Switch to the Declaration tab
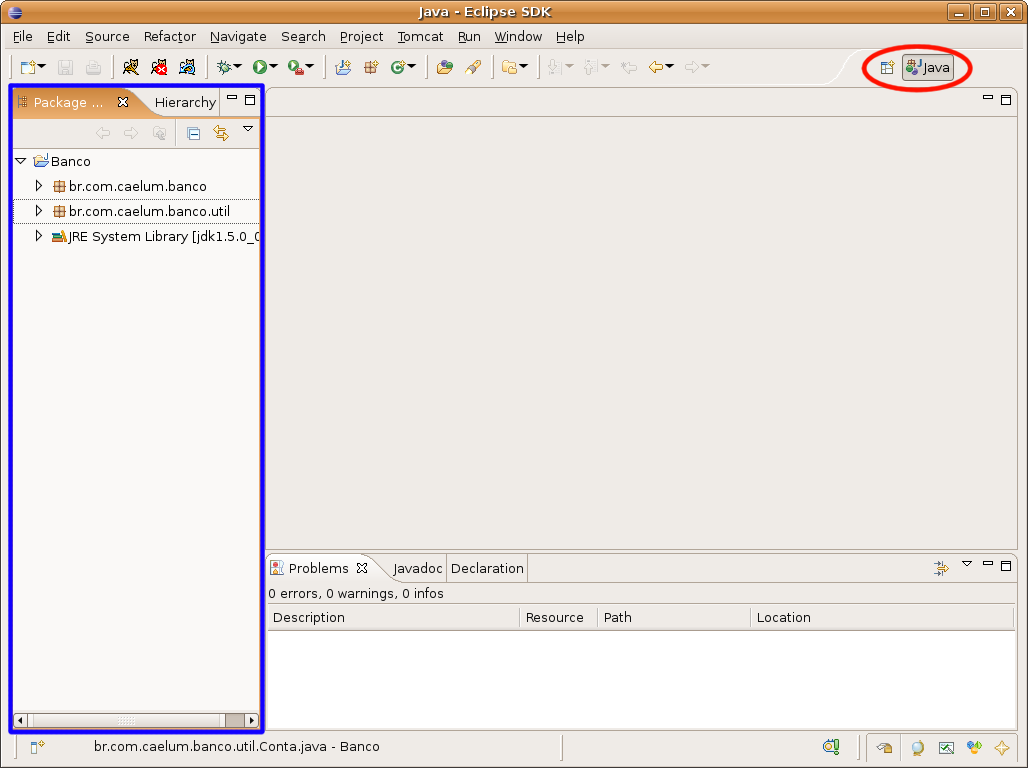The height and width of the screenshot is (768, 1028). pyautogui.click(x=487, y=569)
